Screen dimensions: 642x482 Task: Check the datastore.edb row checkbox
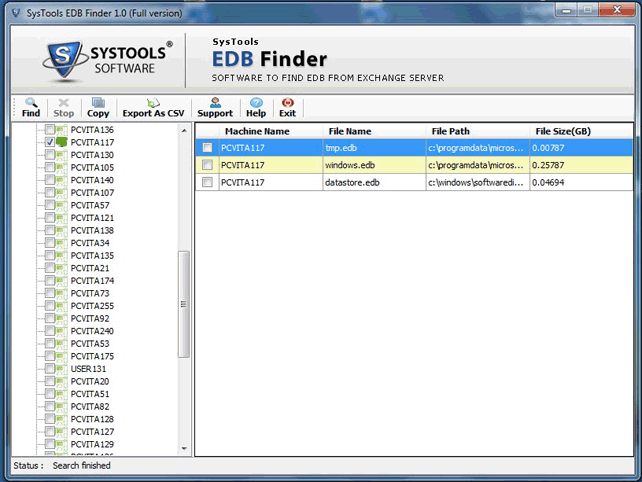point(208,182)
